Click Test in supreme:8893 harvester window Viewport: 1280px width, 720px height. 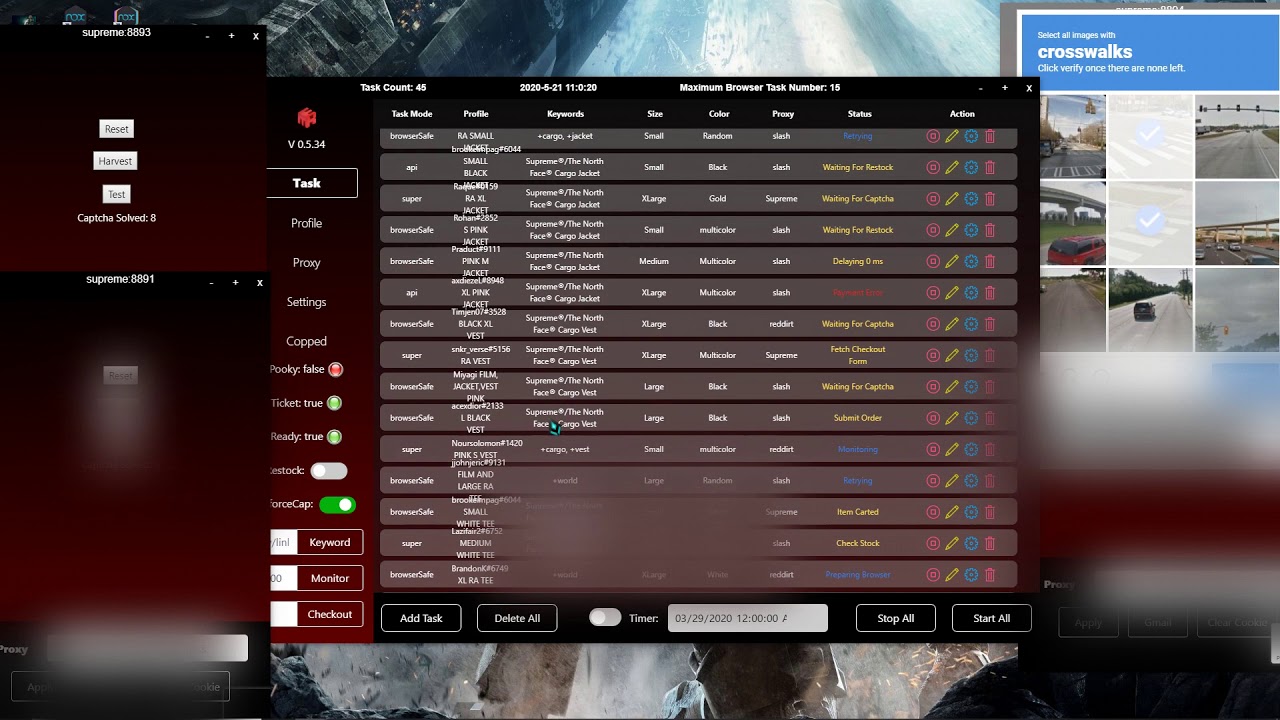[x=117, y=194]
